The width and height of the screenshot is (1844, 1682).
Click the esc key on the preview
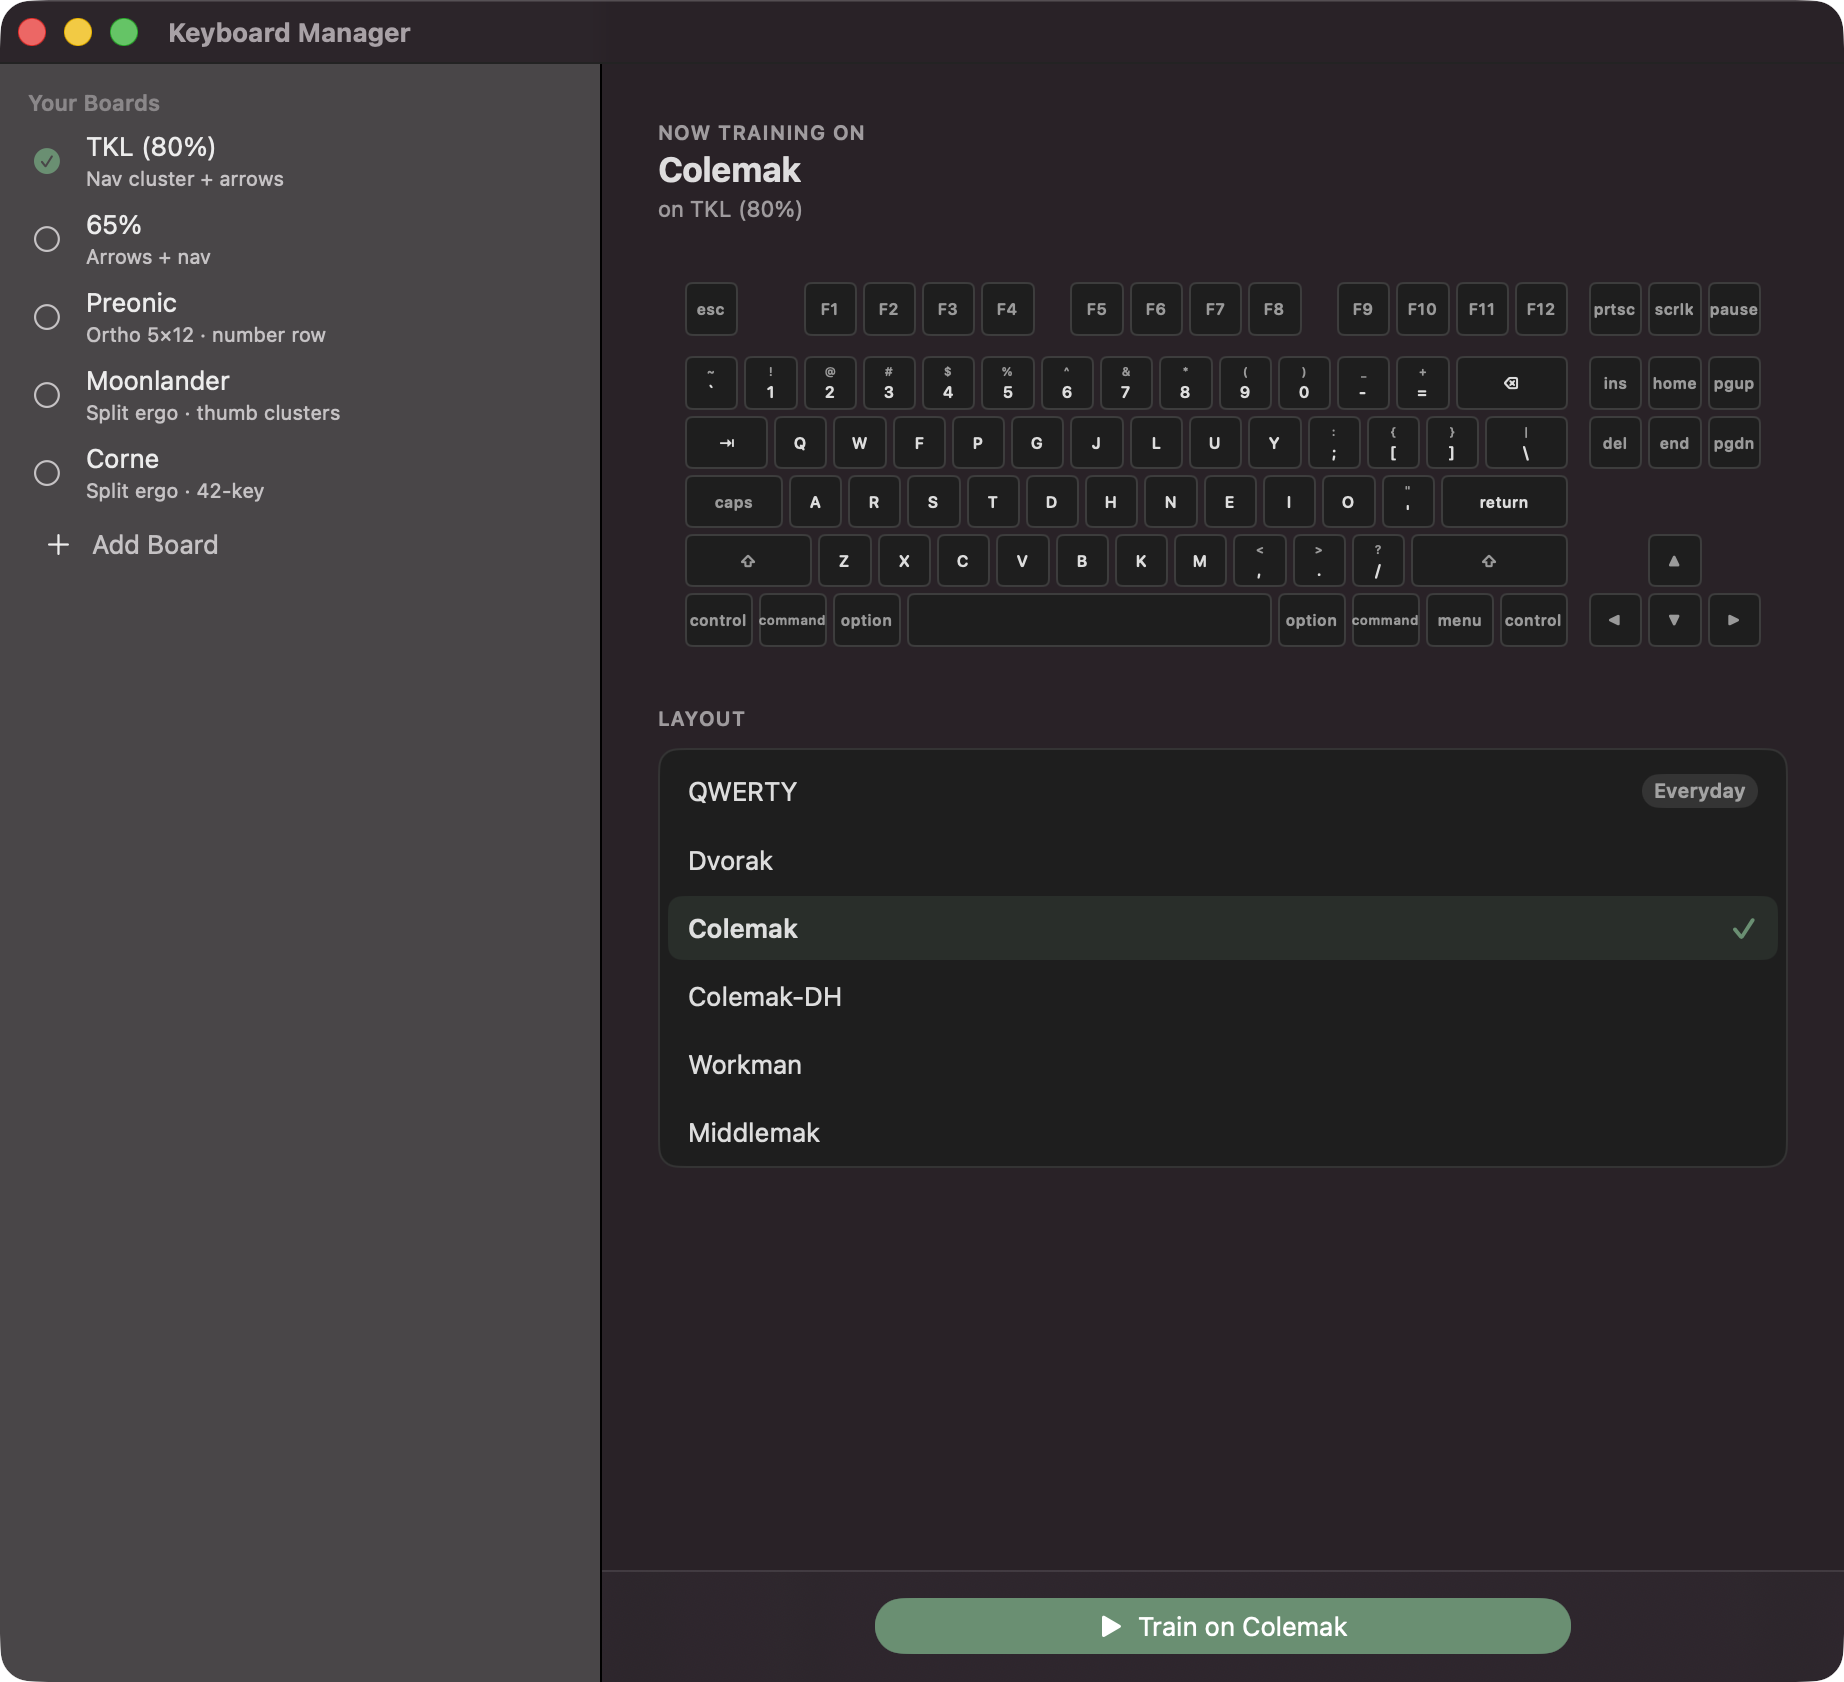point(711,309)
